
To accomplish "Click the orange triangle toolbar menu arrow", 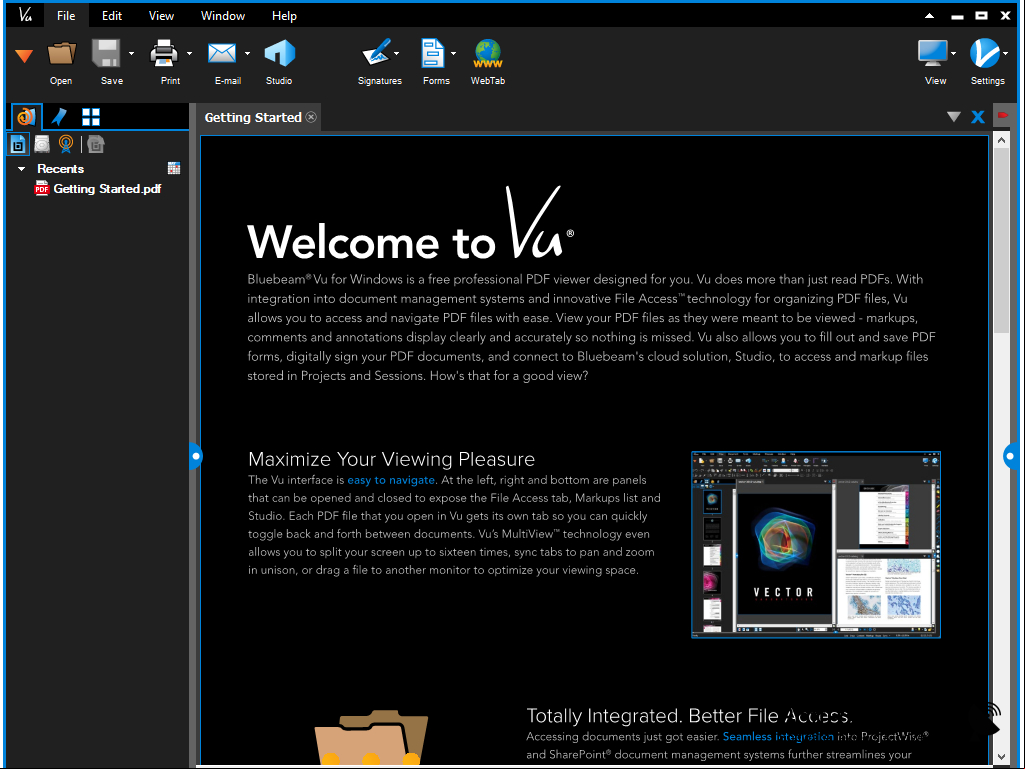I will click(x=24, y=56).
